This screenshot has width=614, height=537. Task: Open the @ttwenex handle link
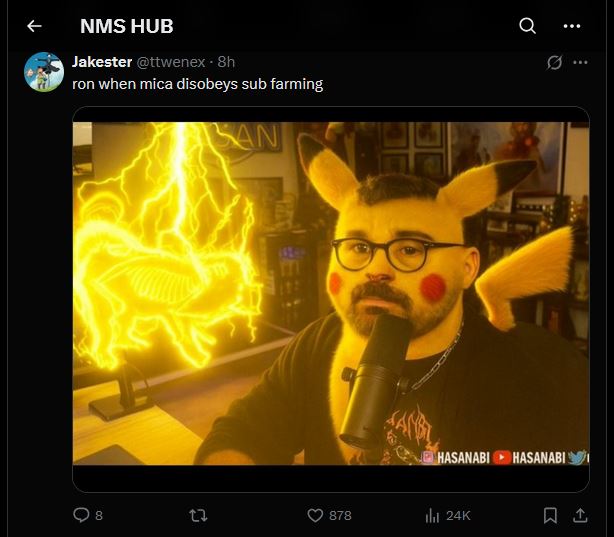[x=170, y=62]
